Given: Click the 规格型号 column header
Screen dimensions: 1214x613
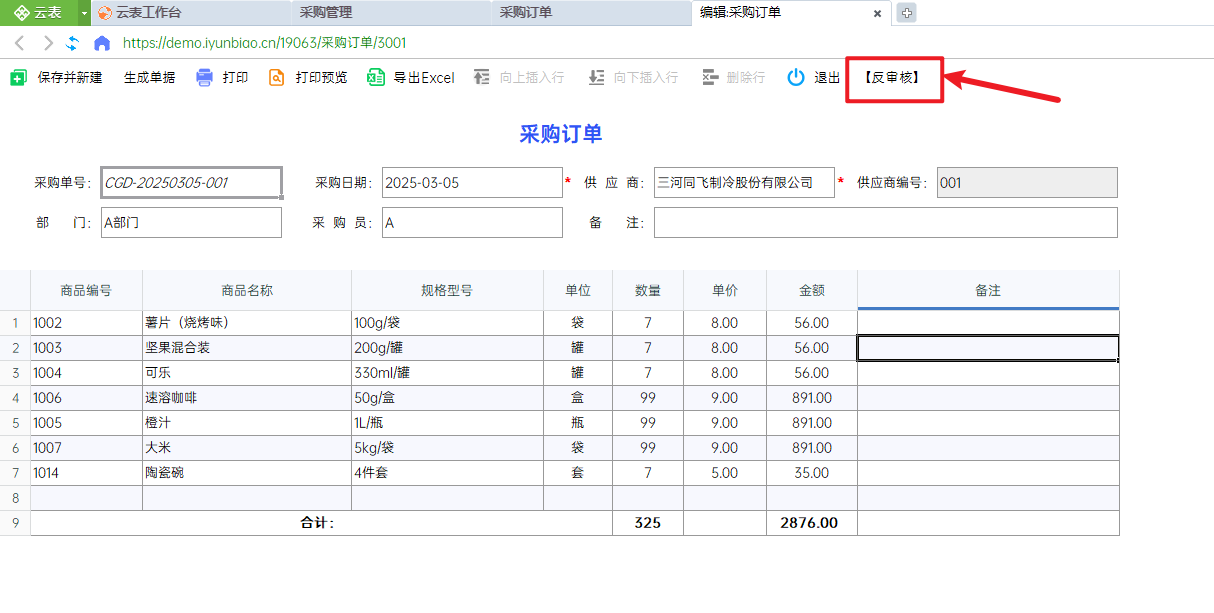Looking at the screenshot, I should [x=447, y=290].
